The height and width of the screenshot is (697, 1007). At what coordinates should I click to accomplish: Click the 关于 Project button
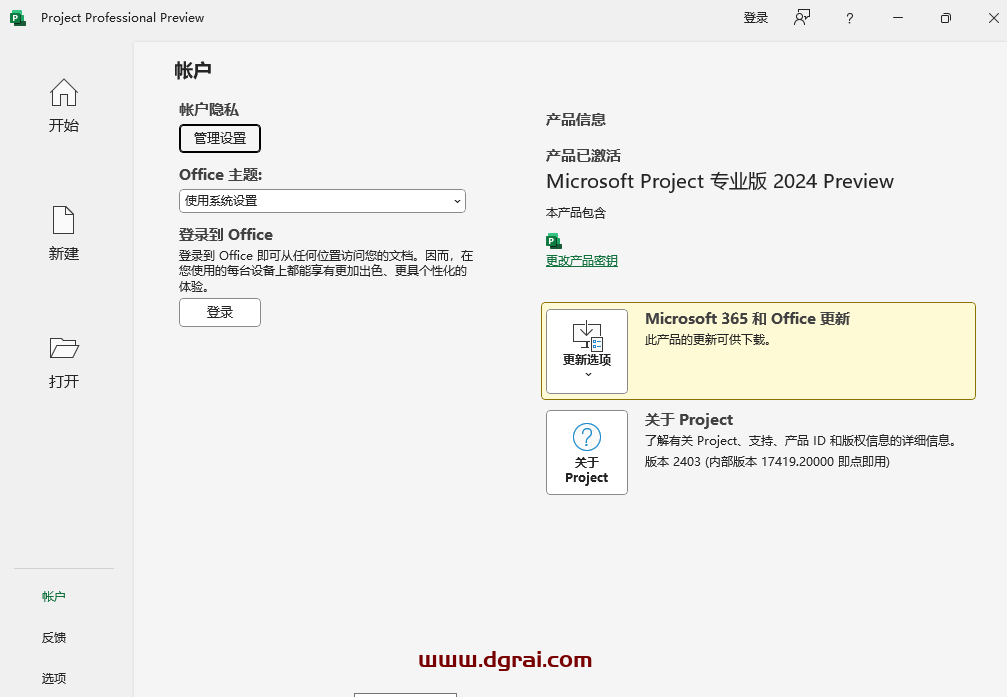(x=587, y=452)
